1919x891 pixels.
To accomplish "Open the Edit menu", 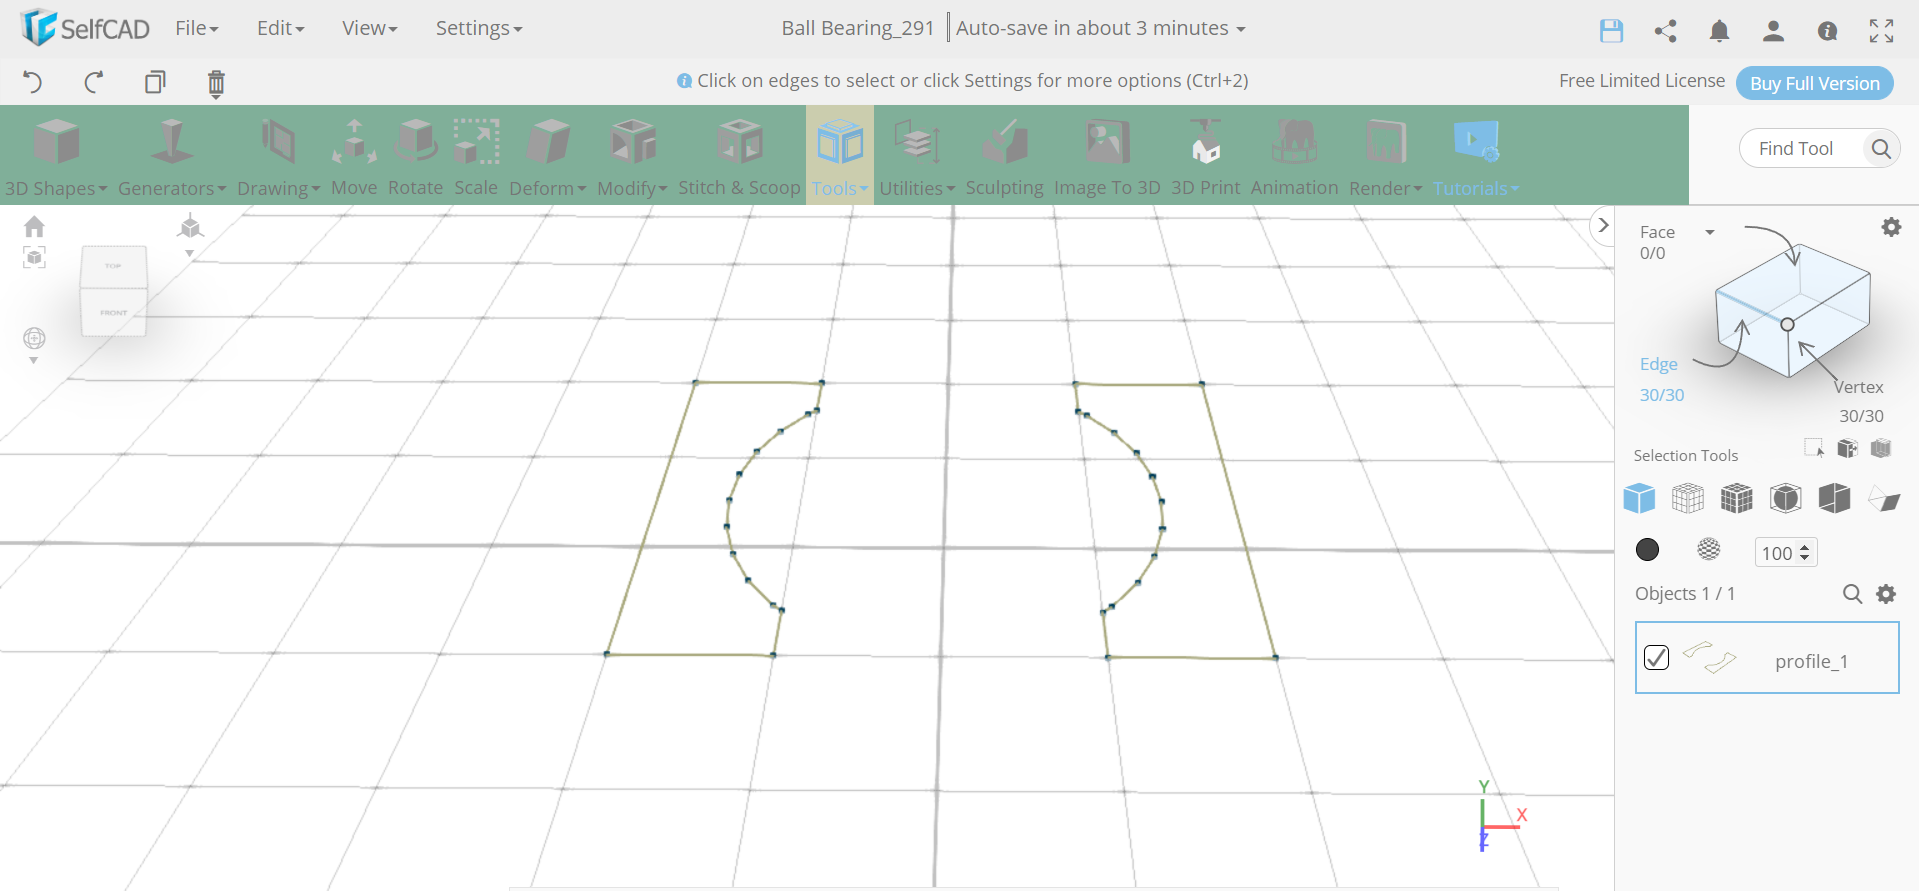I will (x=280, y=28).
